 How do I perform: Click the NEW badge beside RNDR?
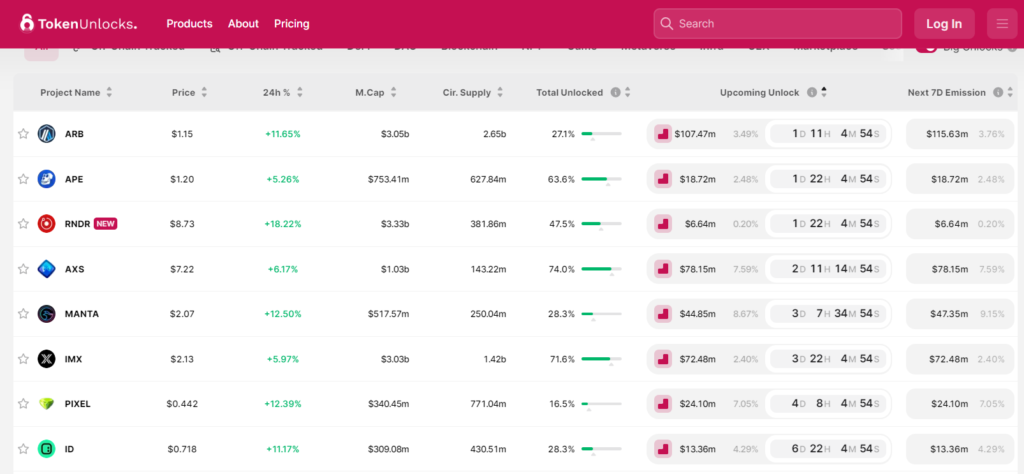click(x=106, y=224)
